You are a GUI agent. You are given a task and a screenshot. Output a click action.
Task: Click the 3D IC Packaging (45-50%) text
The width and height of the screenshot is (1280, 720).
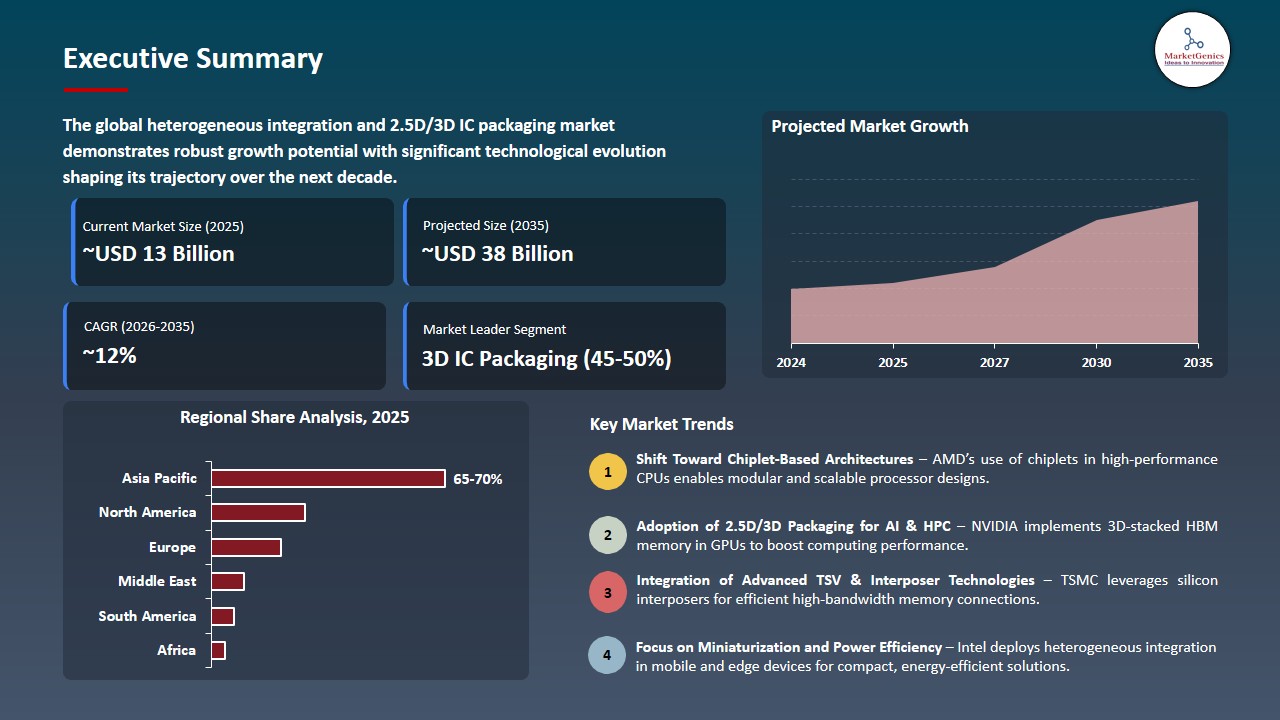coord(544,358)
